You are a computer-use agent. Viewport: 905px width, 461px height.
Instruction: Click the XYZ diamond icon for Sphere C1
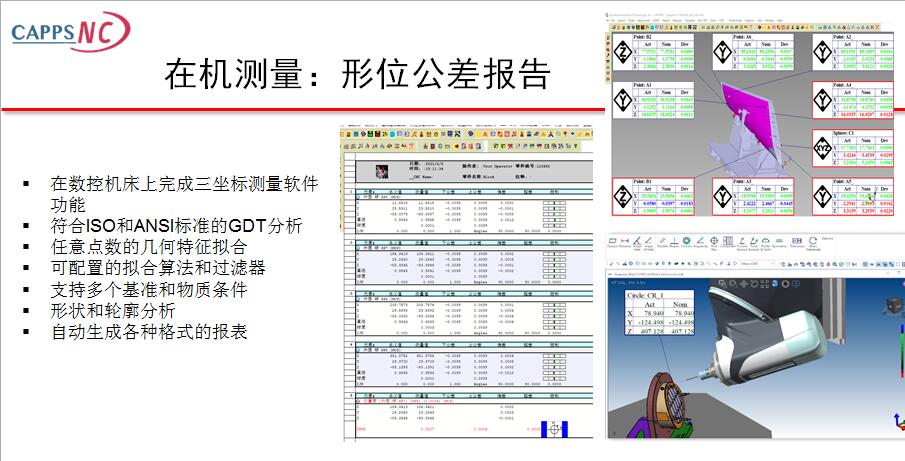[822, 146]
